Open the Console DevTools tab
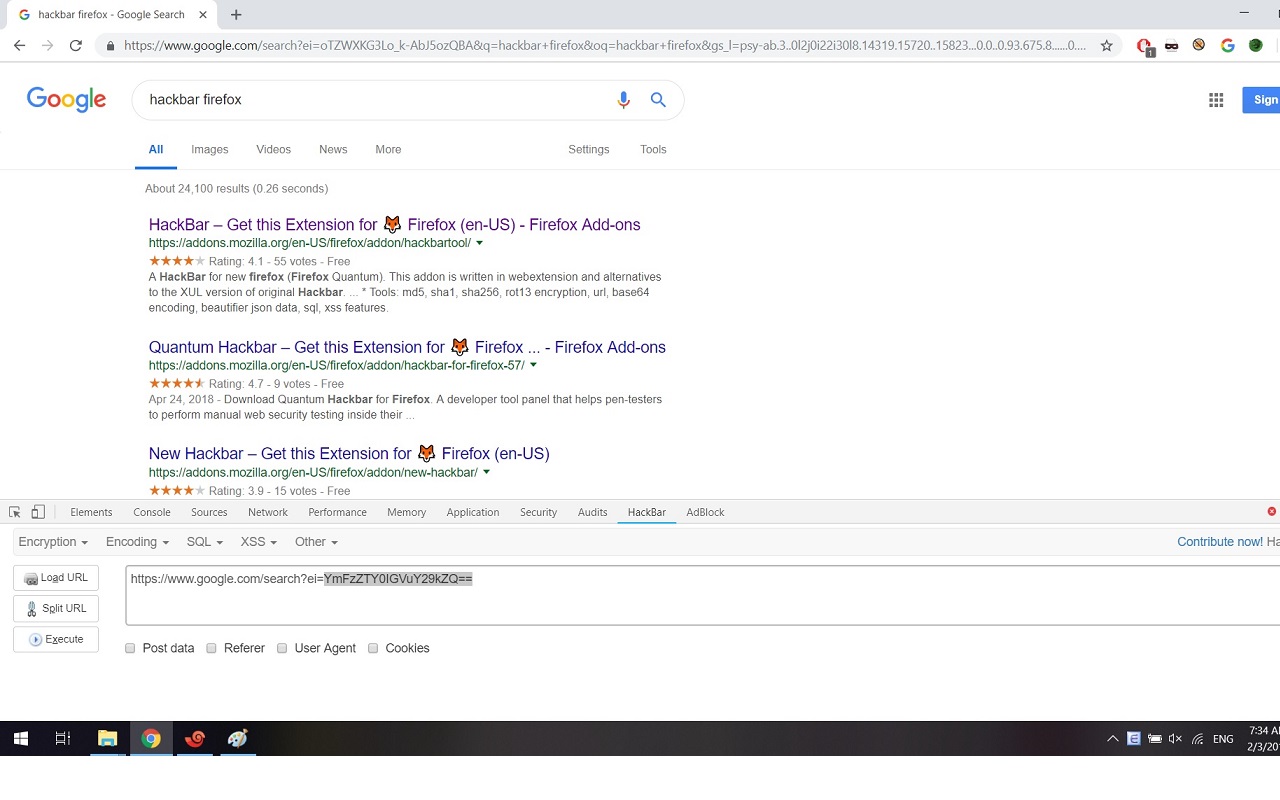1280x800 pixels. [x=152, y=512]
